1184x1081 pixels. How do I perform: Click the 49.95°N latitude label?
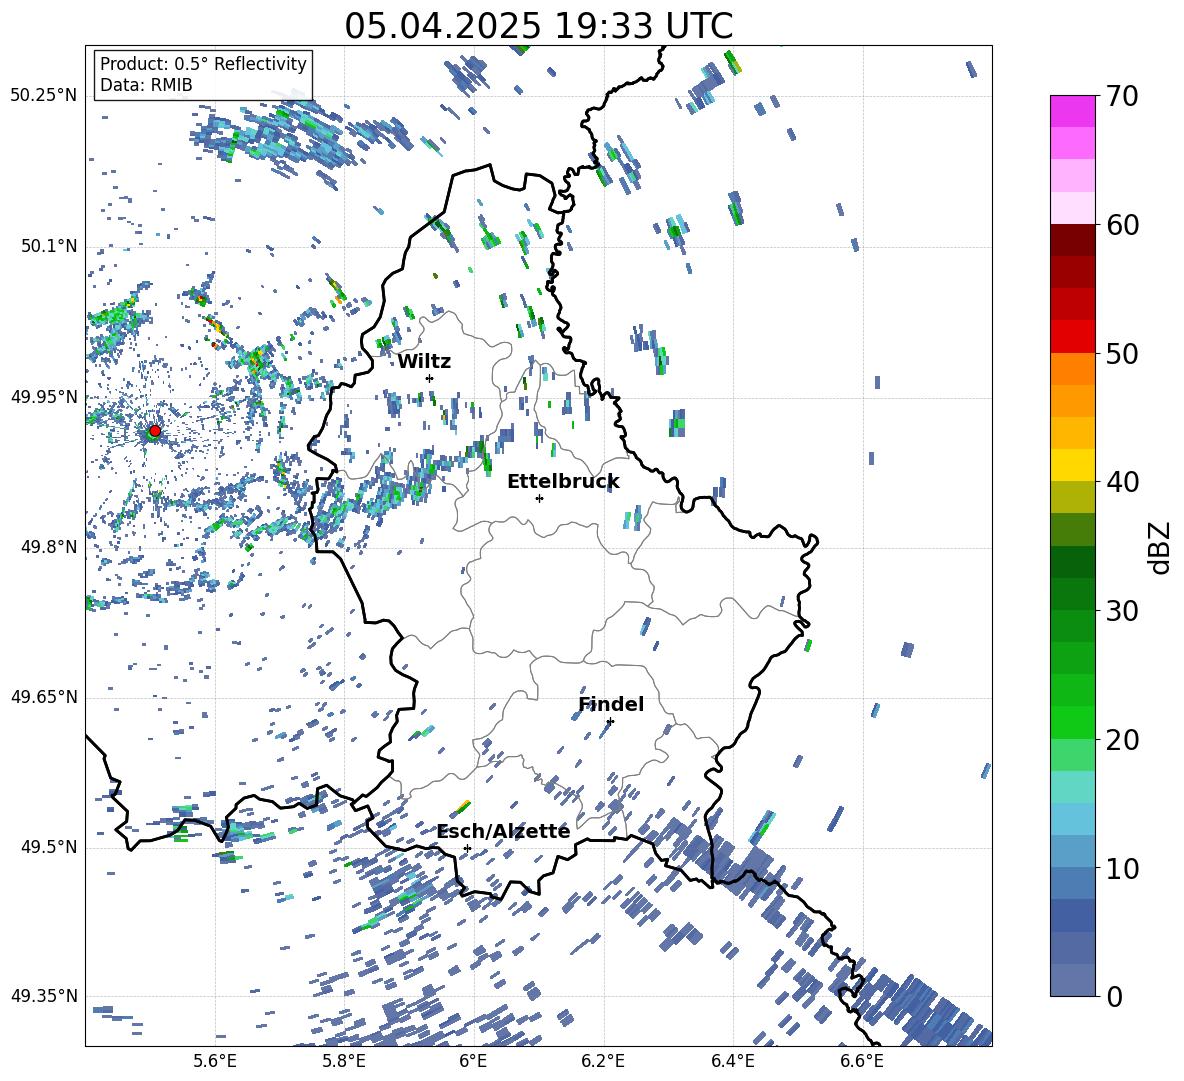(44, 396)
